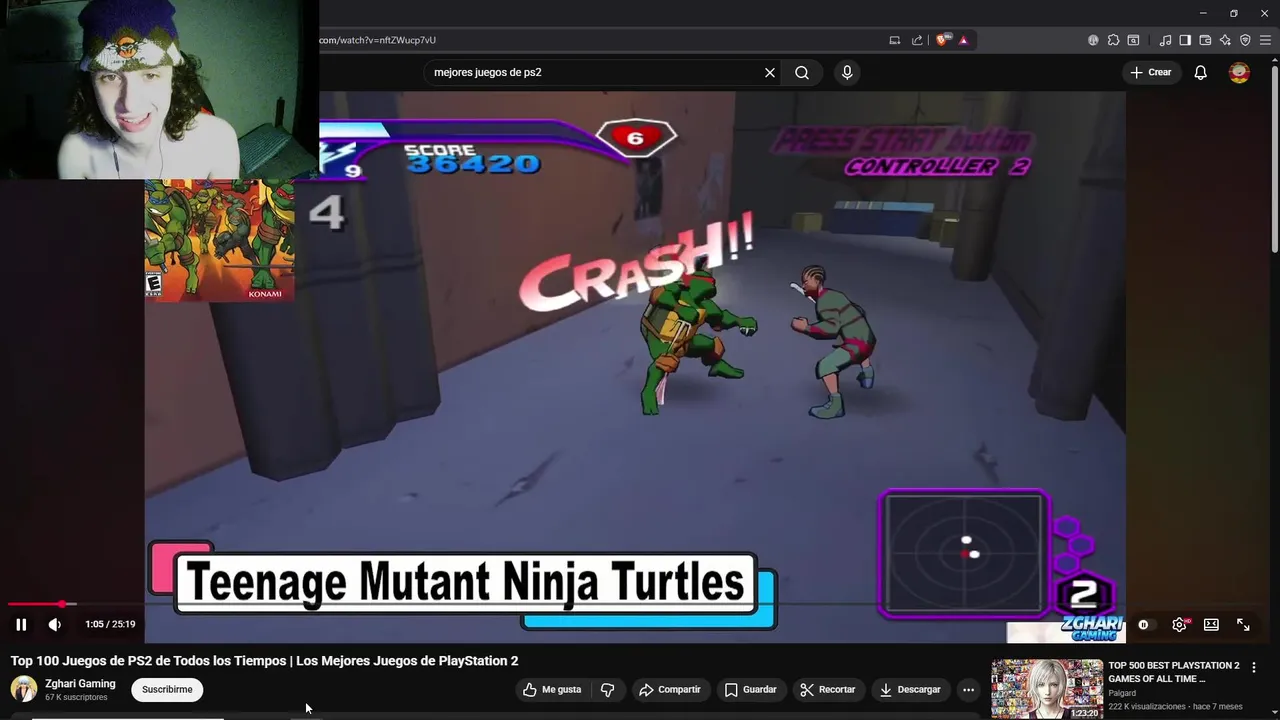Viewport: 1280px width, 720px height.
Task: Dislike the video thumbs down
Action: (607, 690)
